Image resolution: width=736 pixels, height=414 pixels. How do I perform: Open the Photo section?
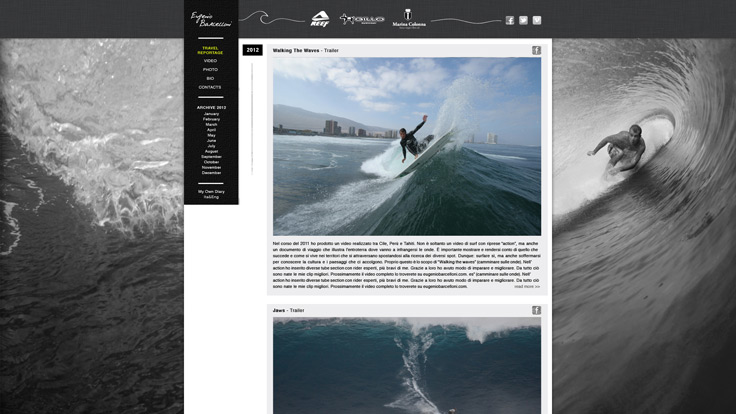210,69
